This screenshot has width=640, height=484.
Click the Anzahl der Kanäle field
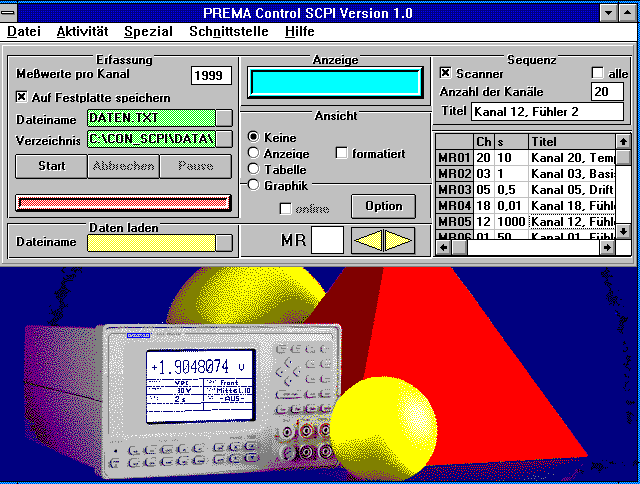click(607, 91)
